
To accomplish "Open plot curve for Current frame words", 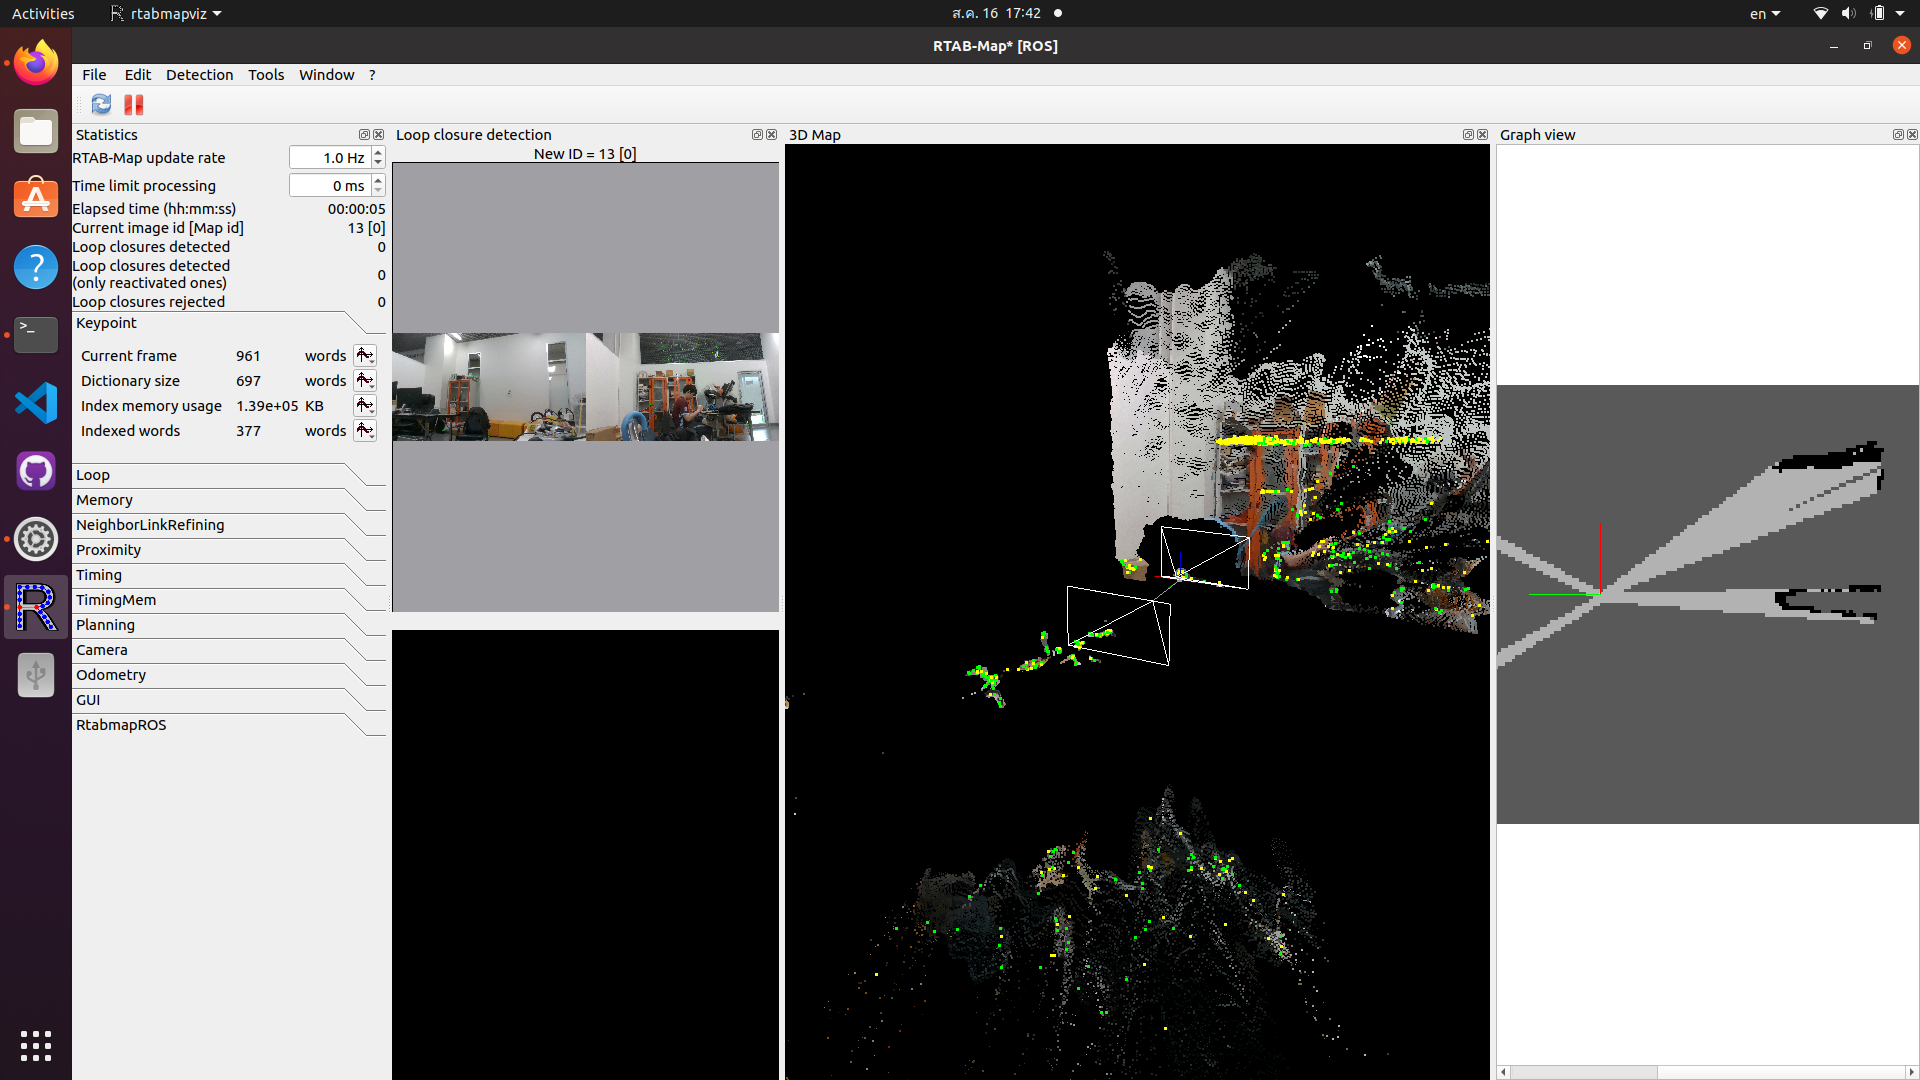I will coord(365,356).
